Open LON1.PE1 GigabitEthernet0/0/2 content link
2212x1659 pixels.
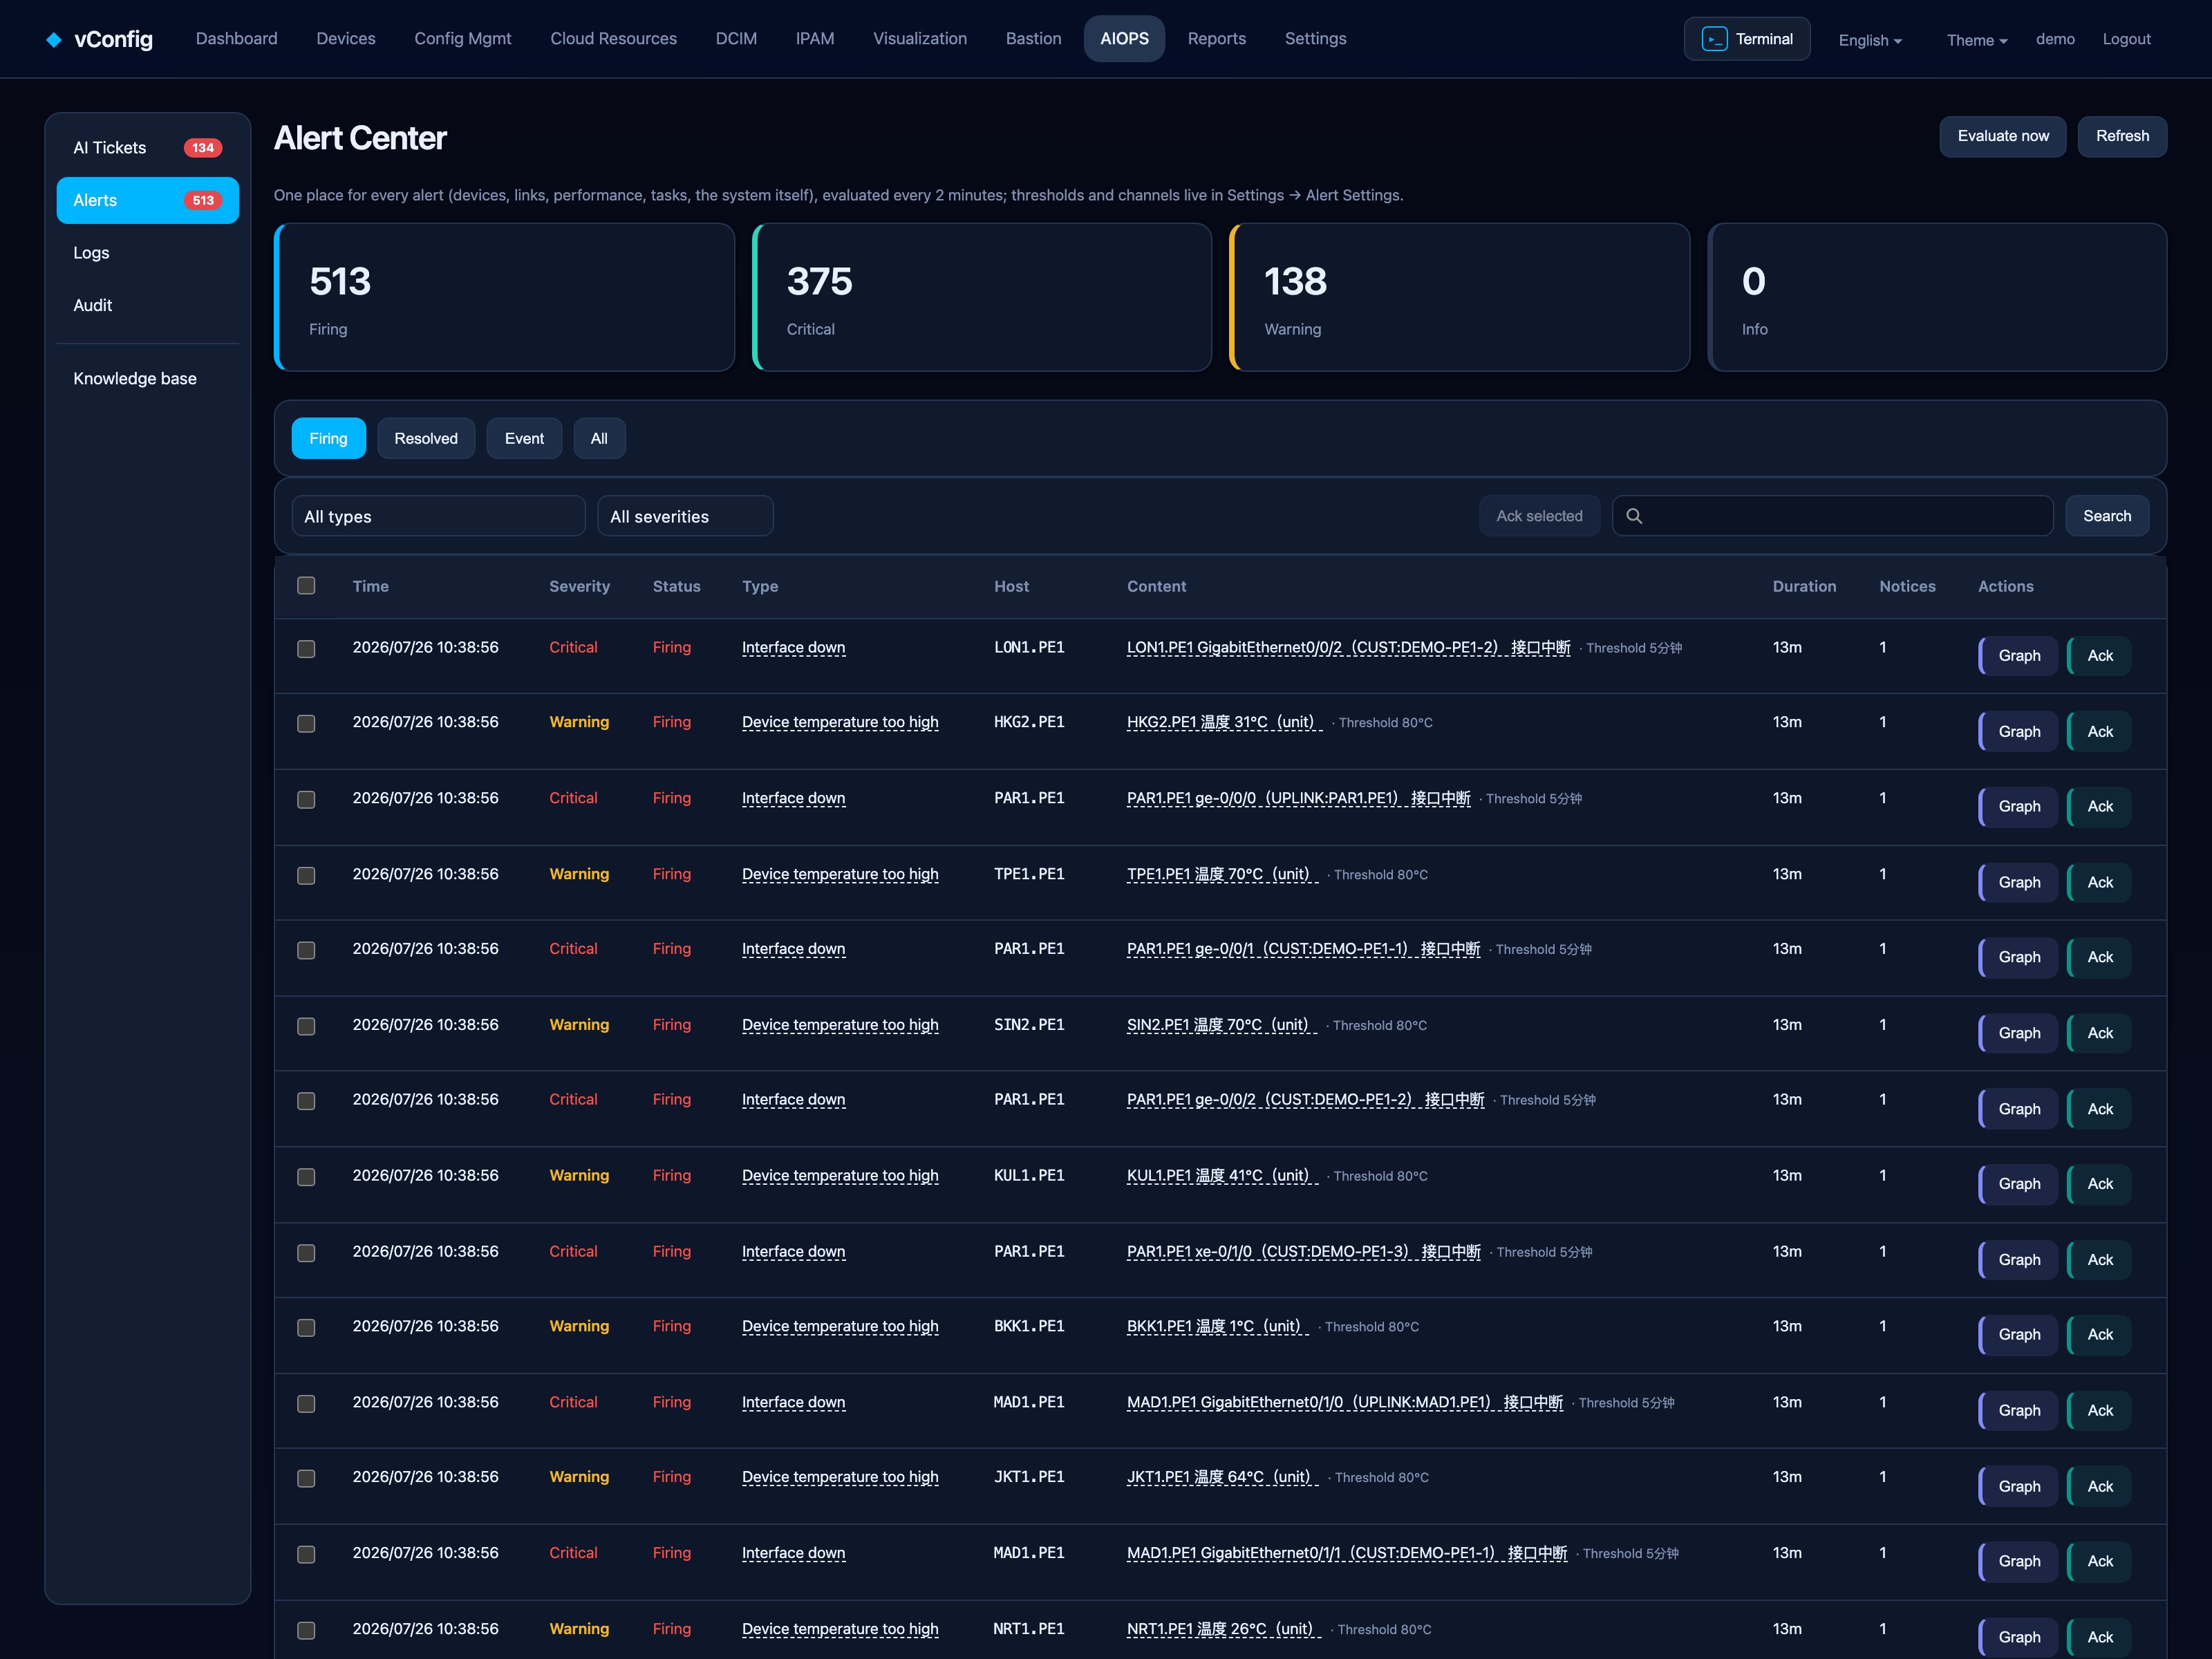pos(1348,648)
